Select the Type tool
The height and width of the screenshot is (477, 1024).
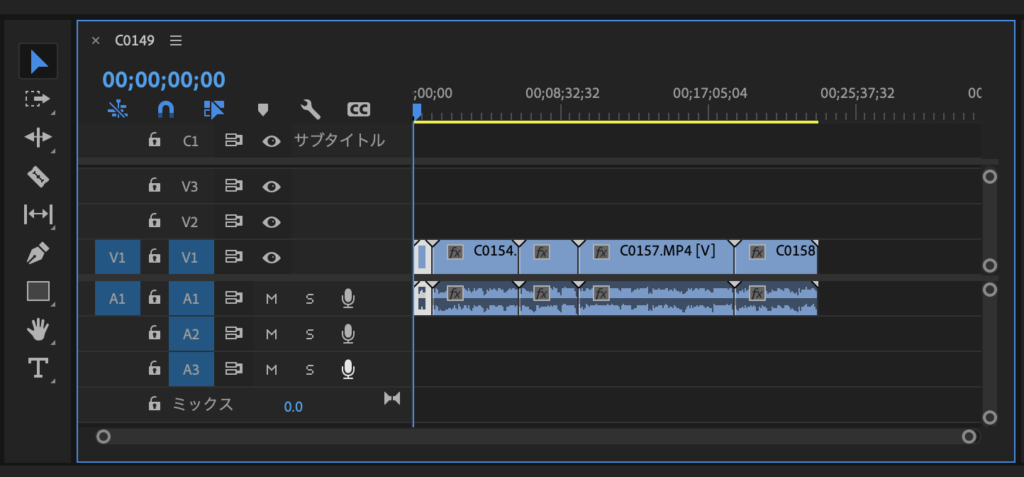(x=38, y=368)
